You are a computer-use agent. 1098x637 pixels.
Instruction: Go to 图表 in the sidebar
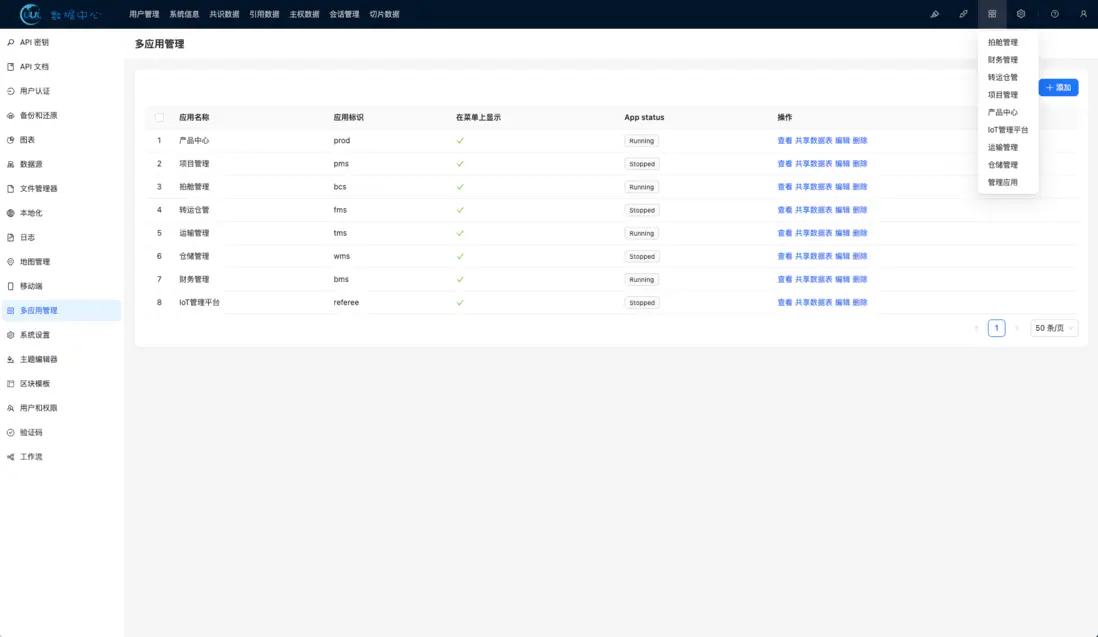[x=62, y=140]
